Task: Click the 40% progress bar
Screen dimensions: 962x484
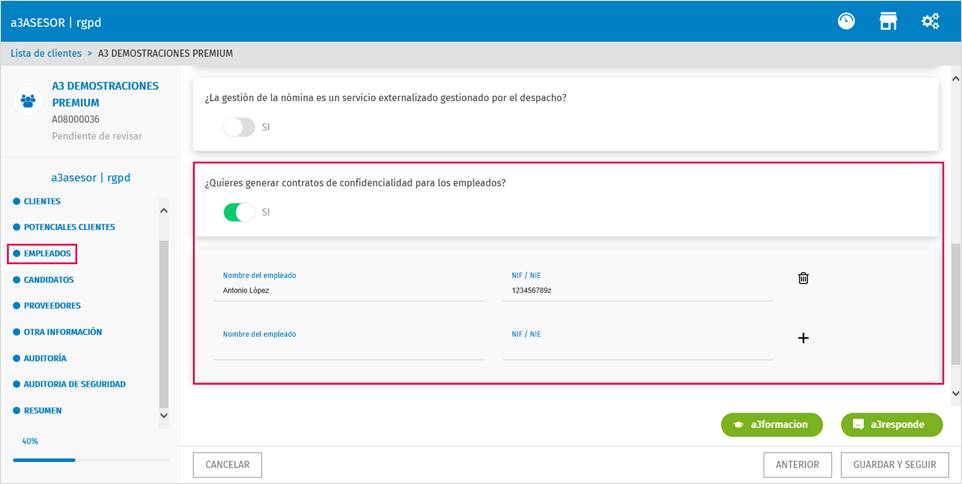Action: (x=91, y=459)
